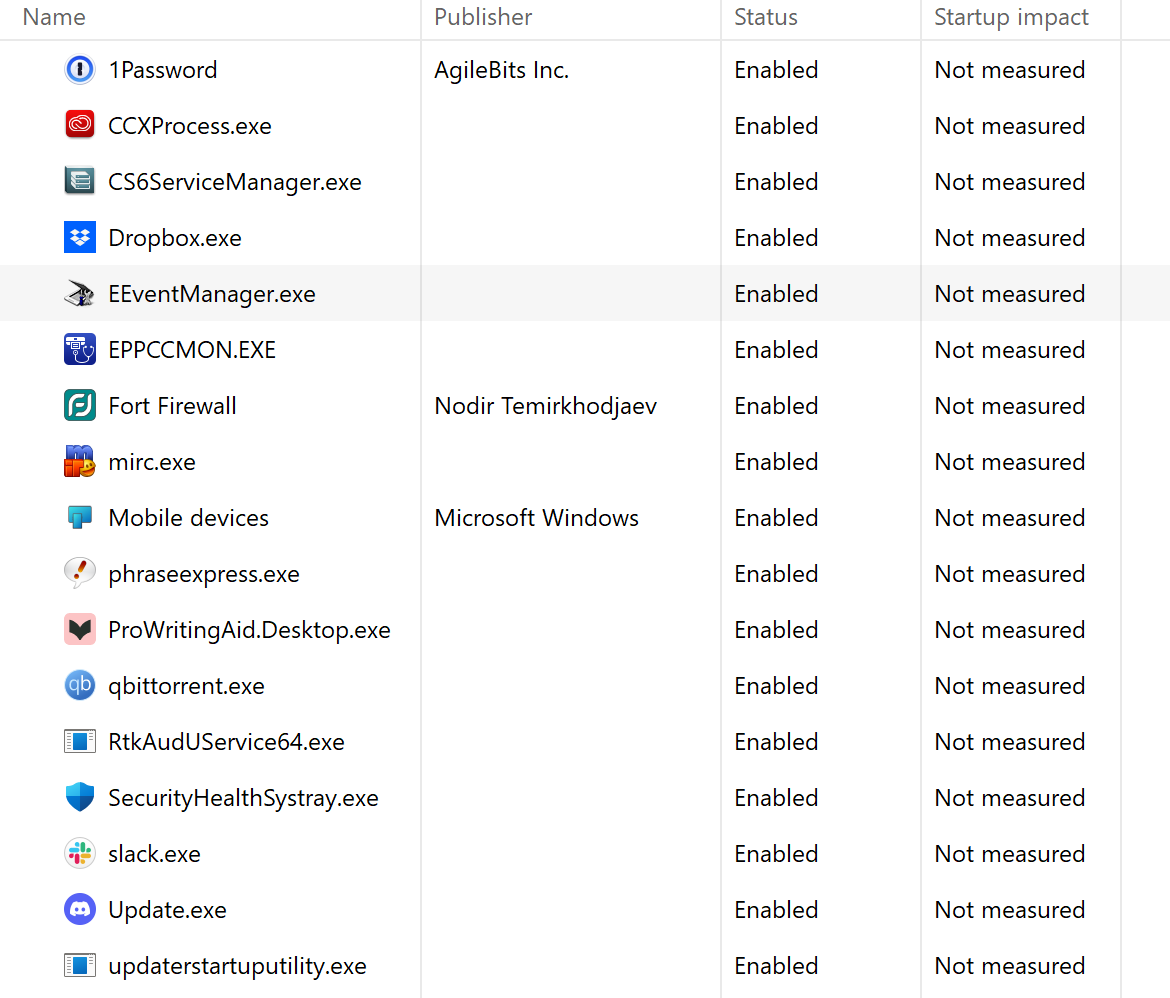Click Enabled status for CS6ServiceManager.exe
The image size is (1170, 998).
(776, 182)
